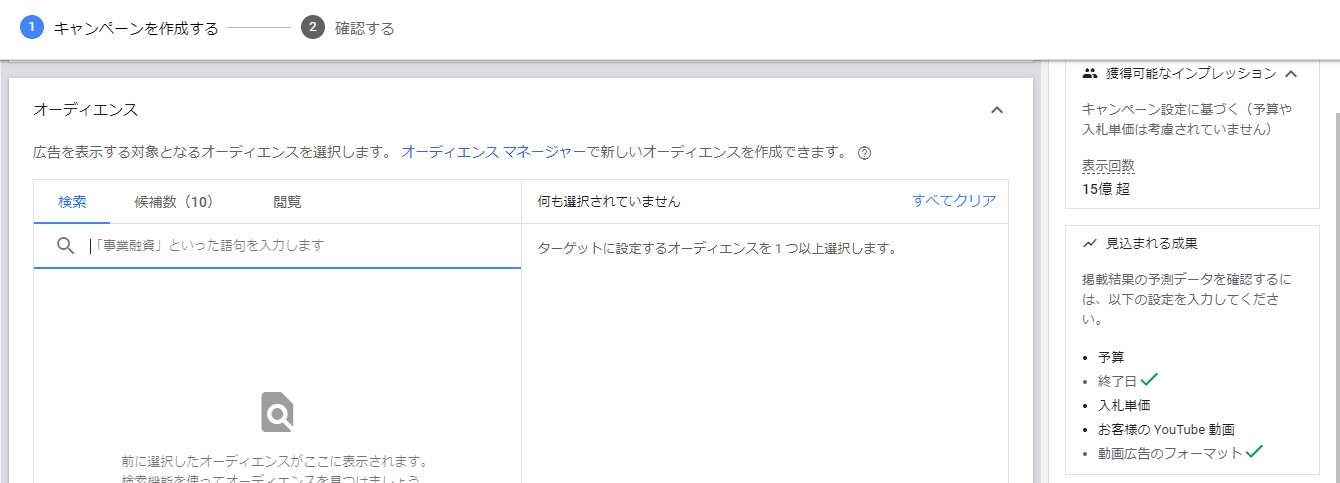Click the 表示回数 underlined label
The image size is (1340, 483).
tap(1108, 166)
